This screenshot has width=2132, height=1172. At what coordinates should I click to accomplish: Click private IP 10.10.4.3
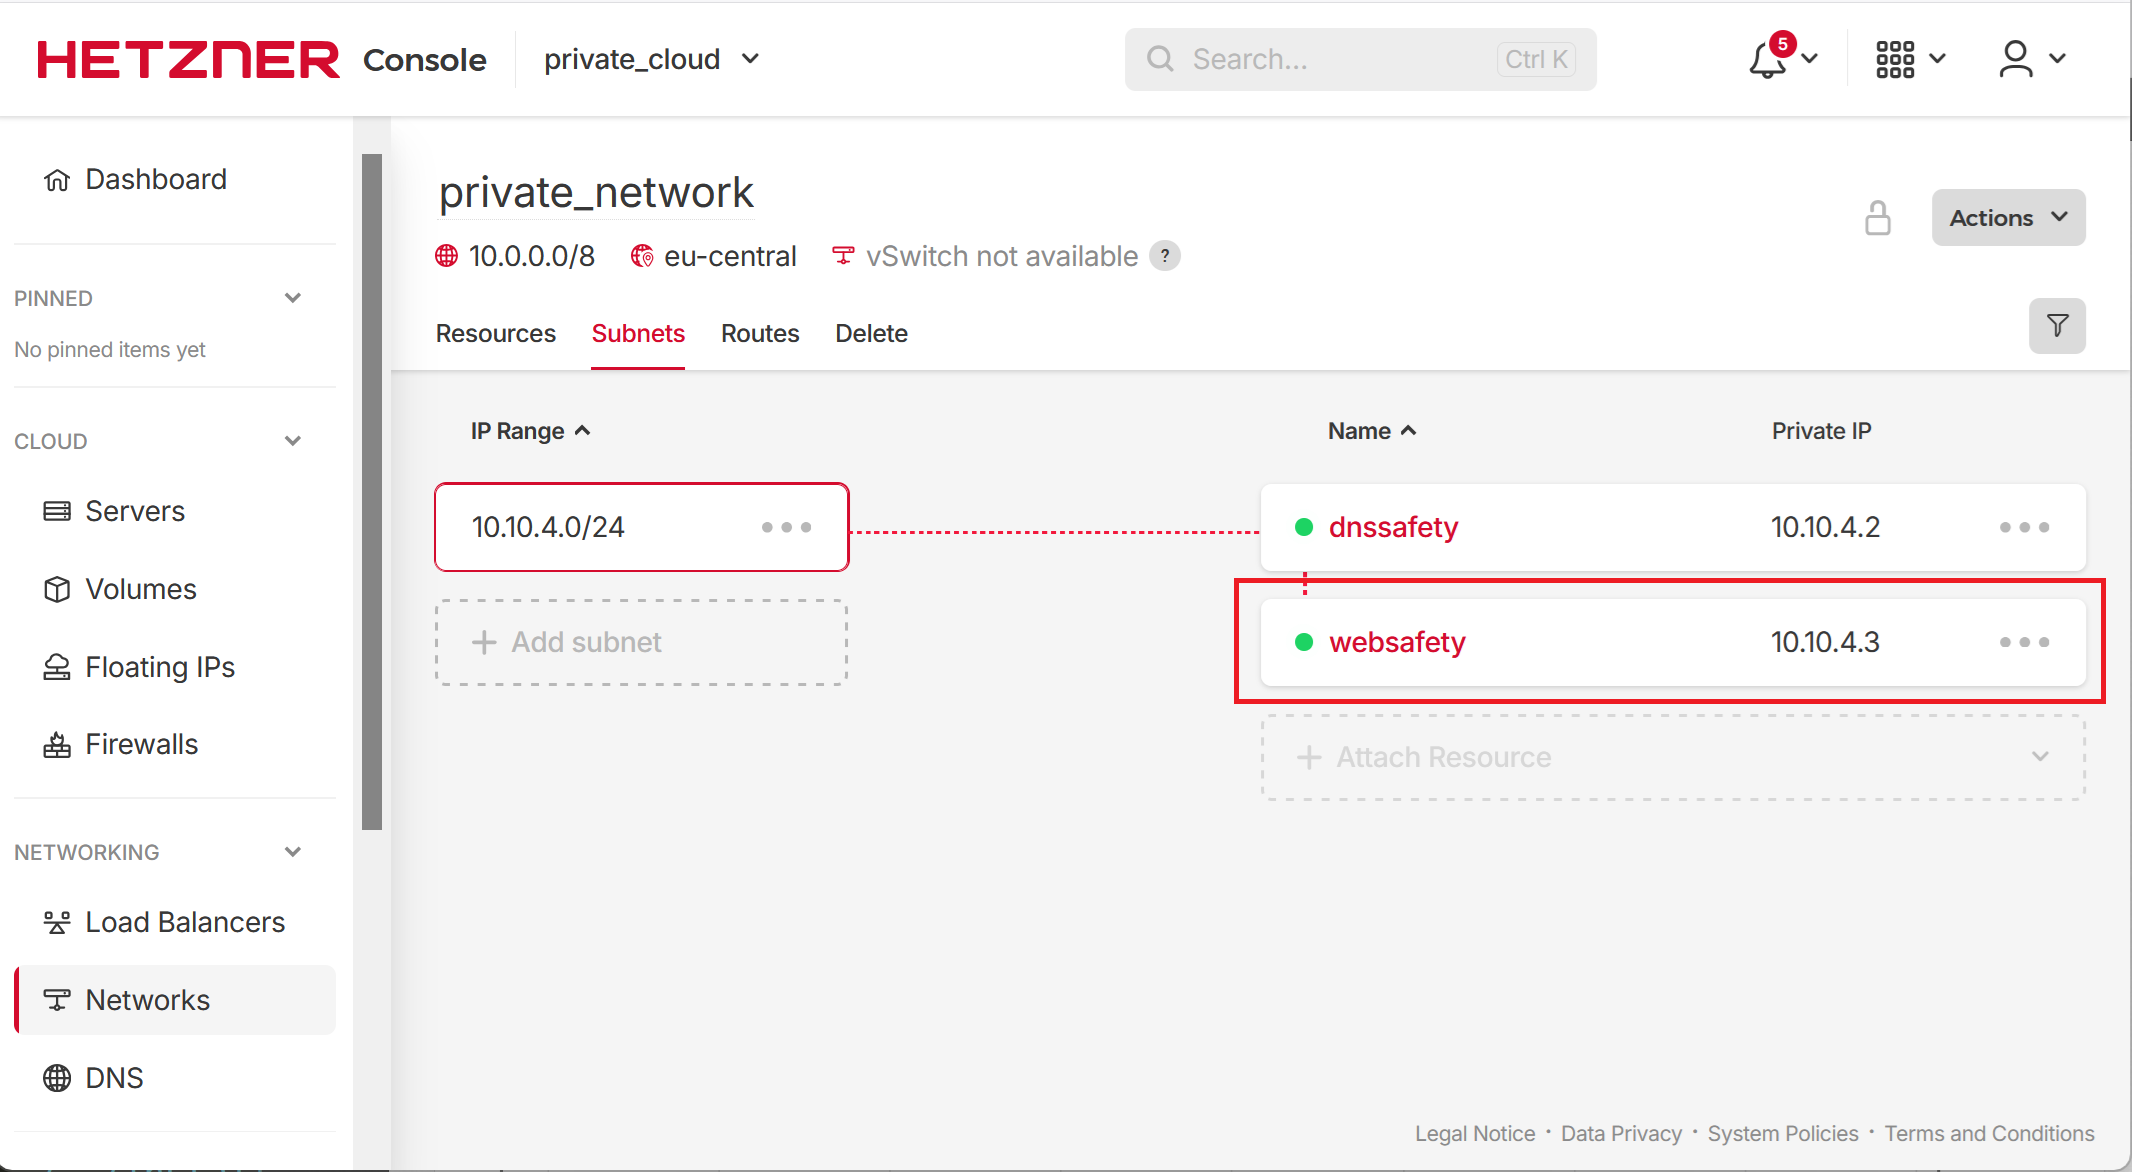1825,642
